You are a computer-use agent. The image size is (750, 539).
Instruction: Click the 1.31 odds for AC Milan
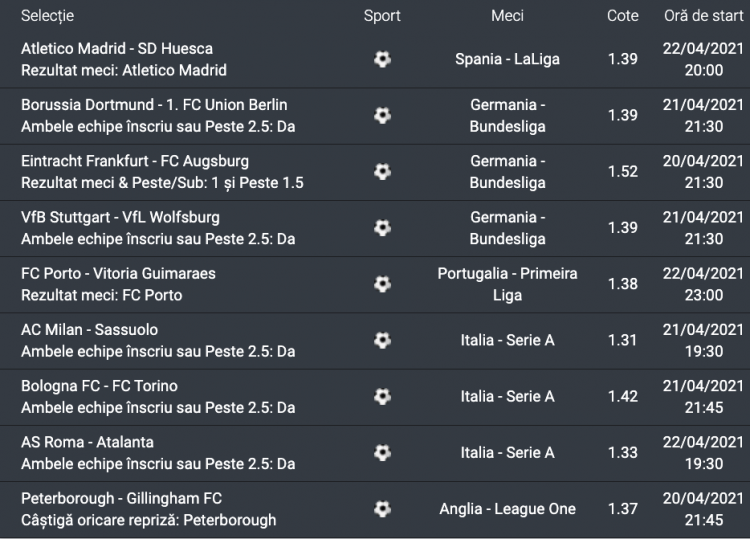coord(622,340)
